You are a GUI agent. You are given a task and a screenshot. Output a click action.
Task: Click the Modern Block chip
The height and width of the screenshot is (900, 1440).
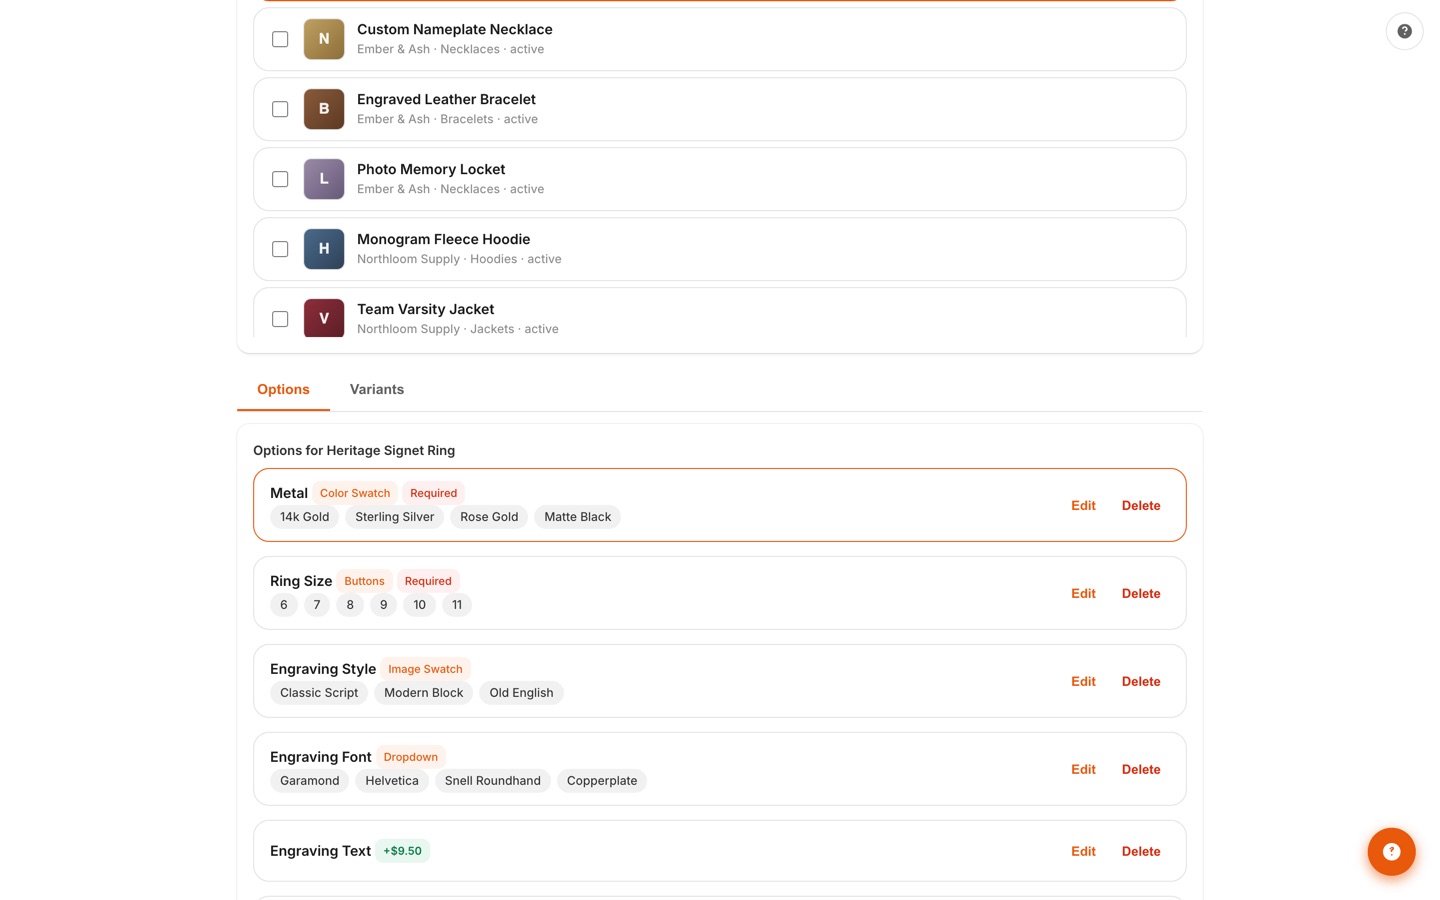(x=424, y=693)
